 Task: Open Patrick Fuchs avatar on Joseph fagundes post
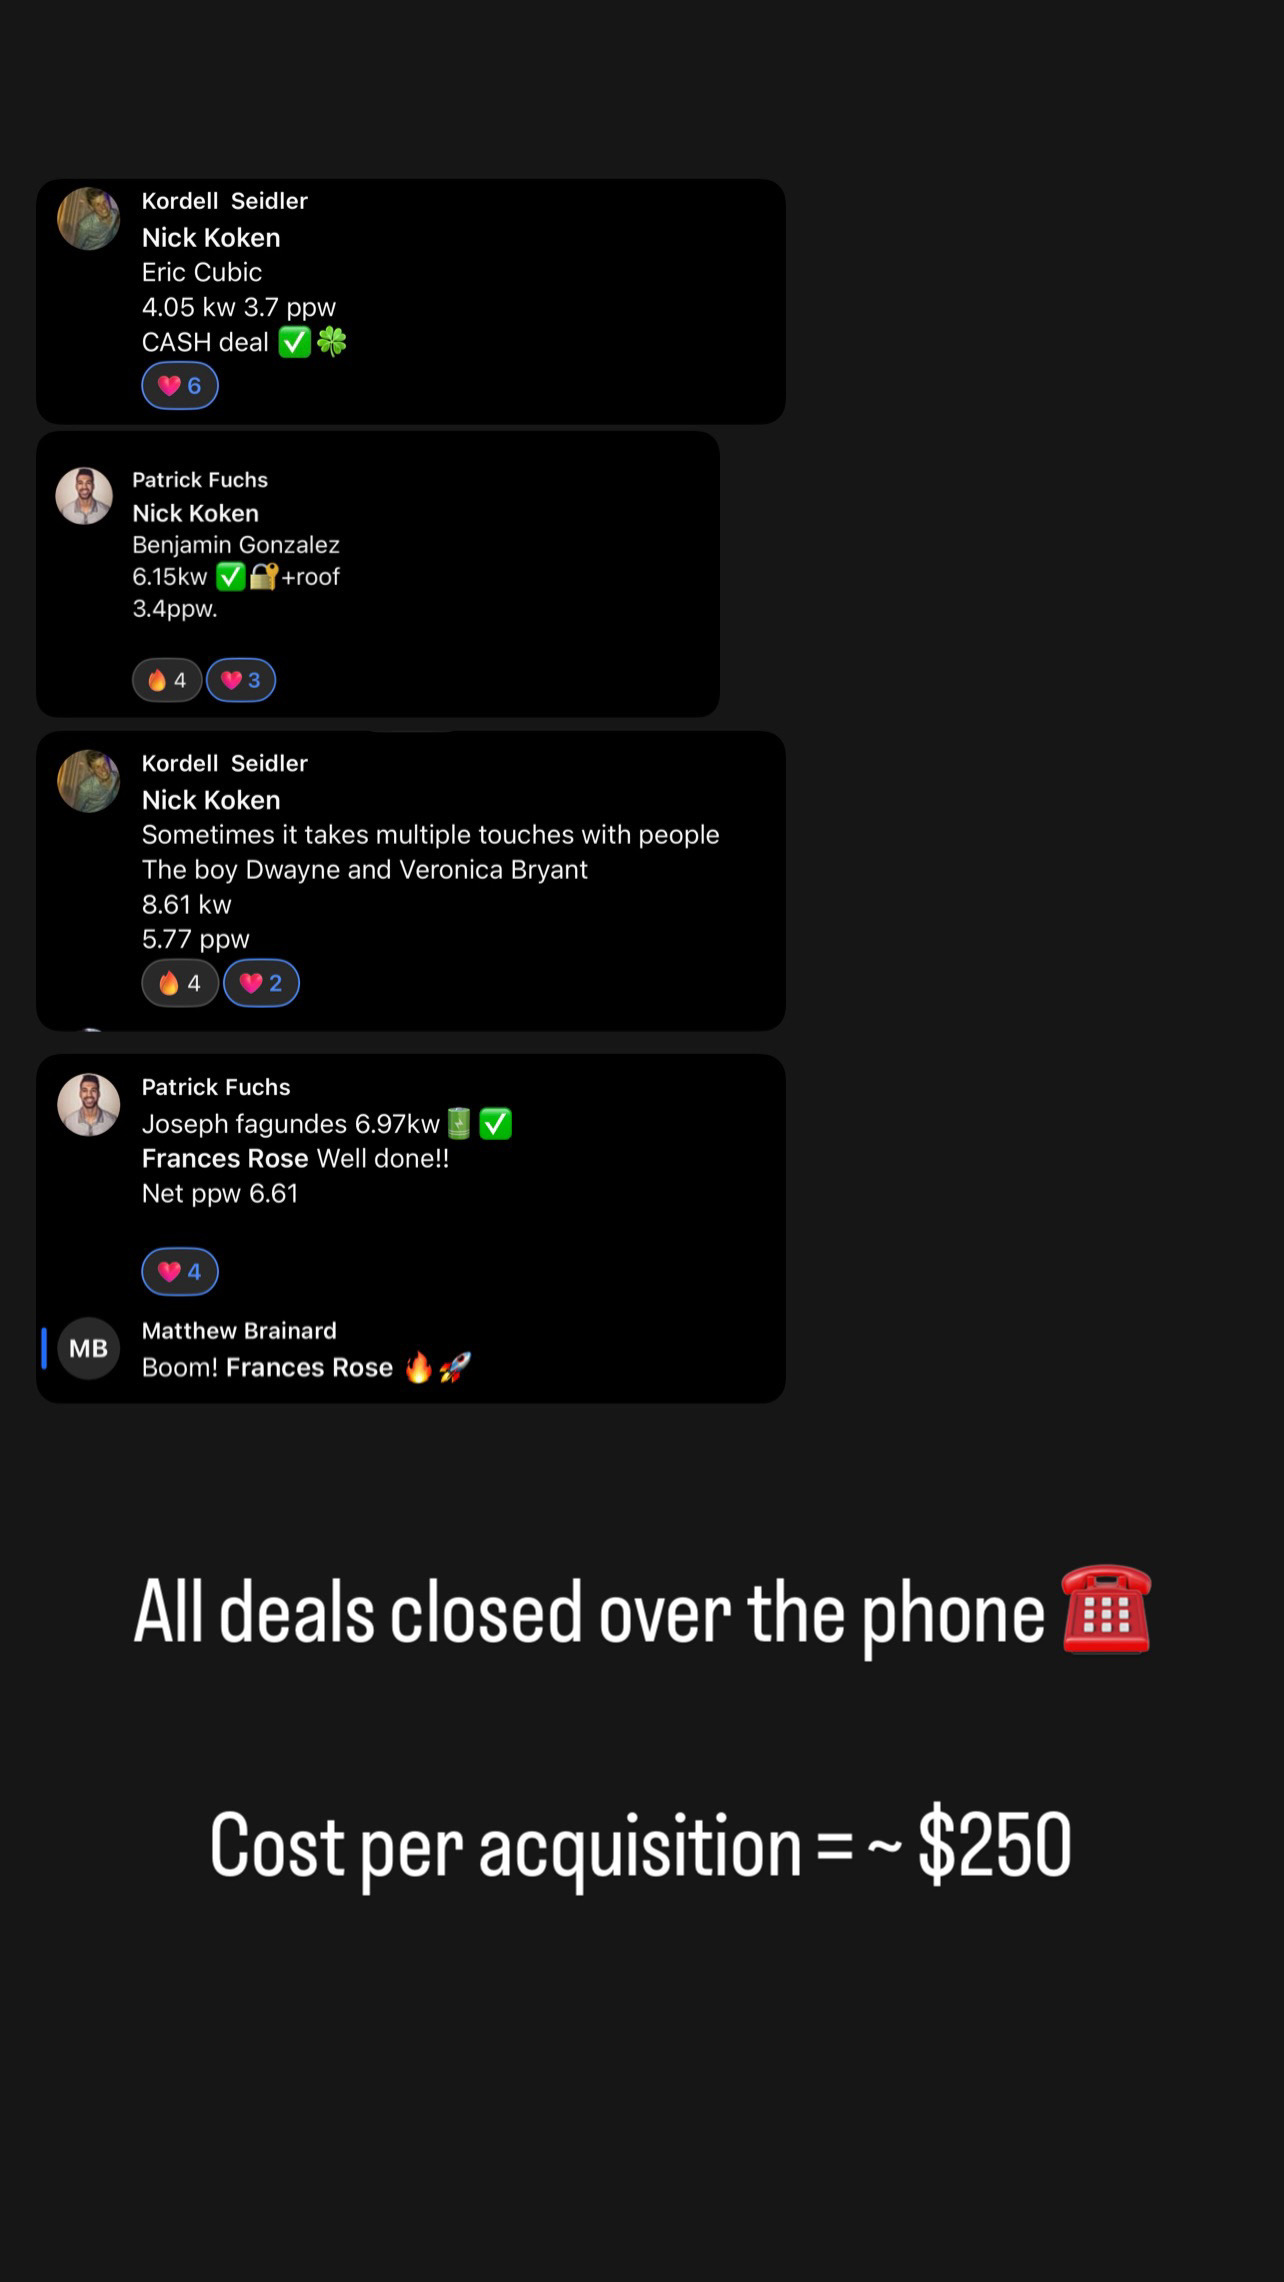[x=88, y=1105]
